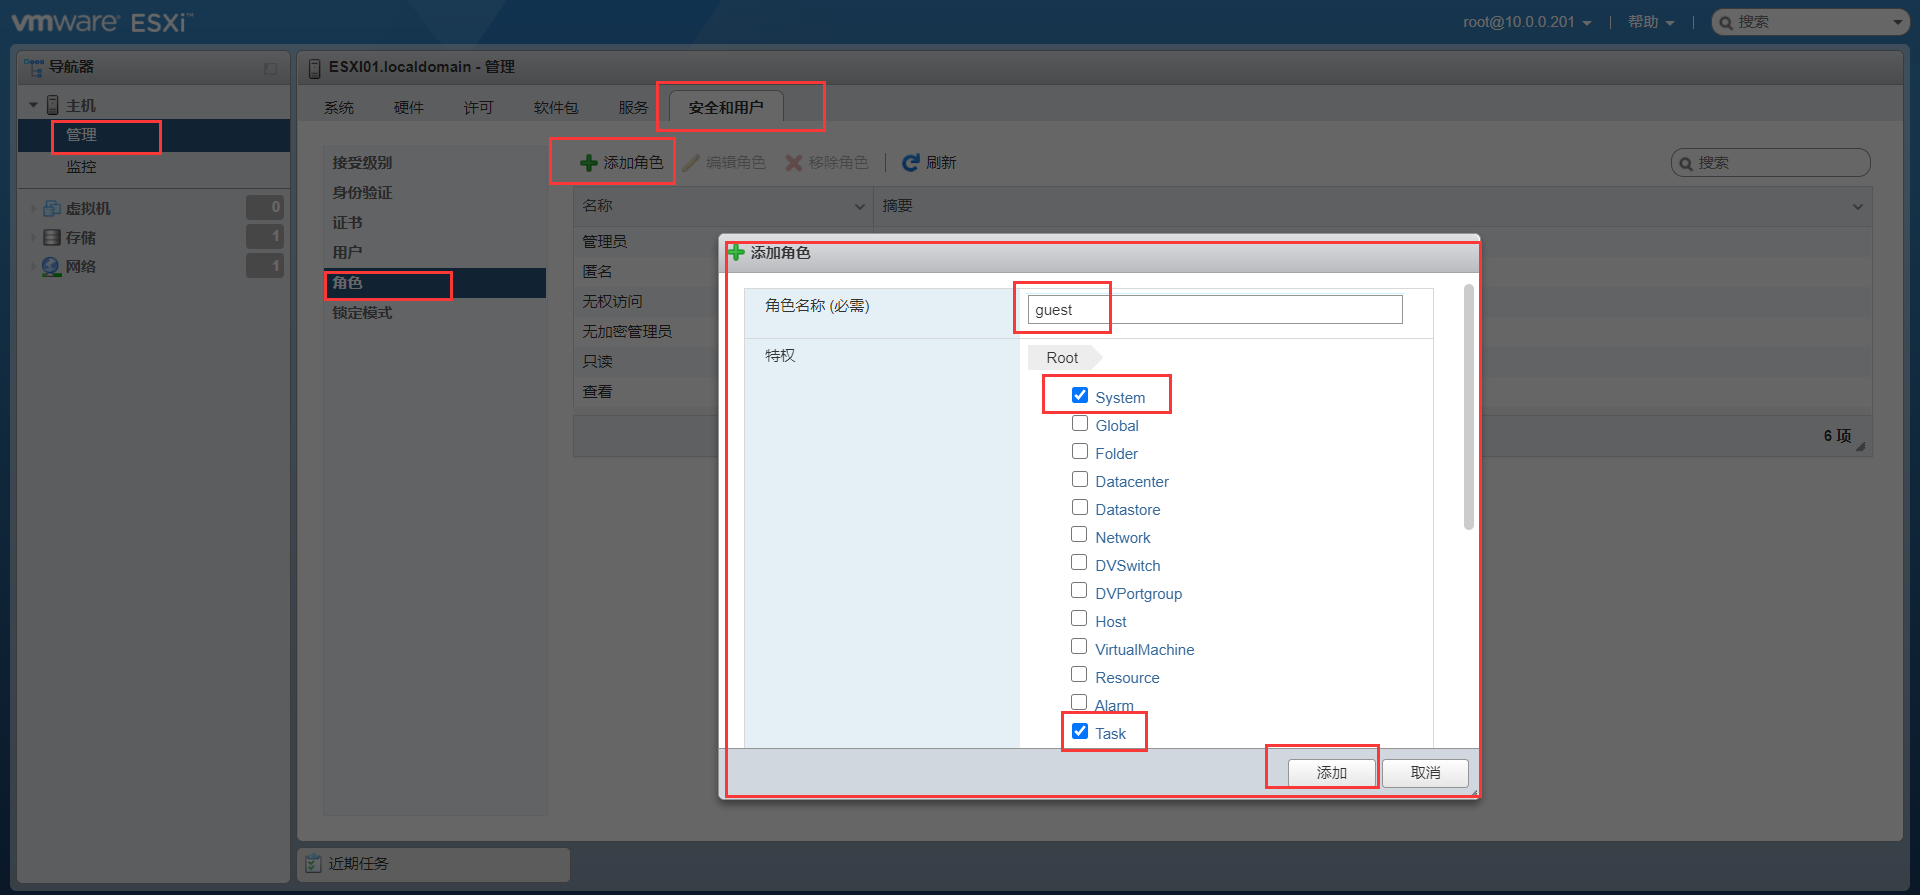This screenshot has width=1920, height=895.
Task: Click the blue Refresh arrow icon
Action: (x=911, y=163)
